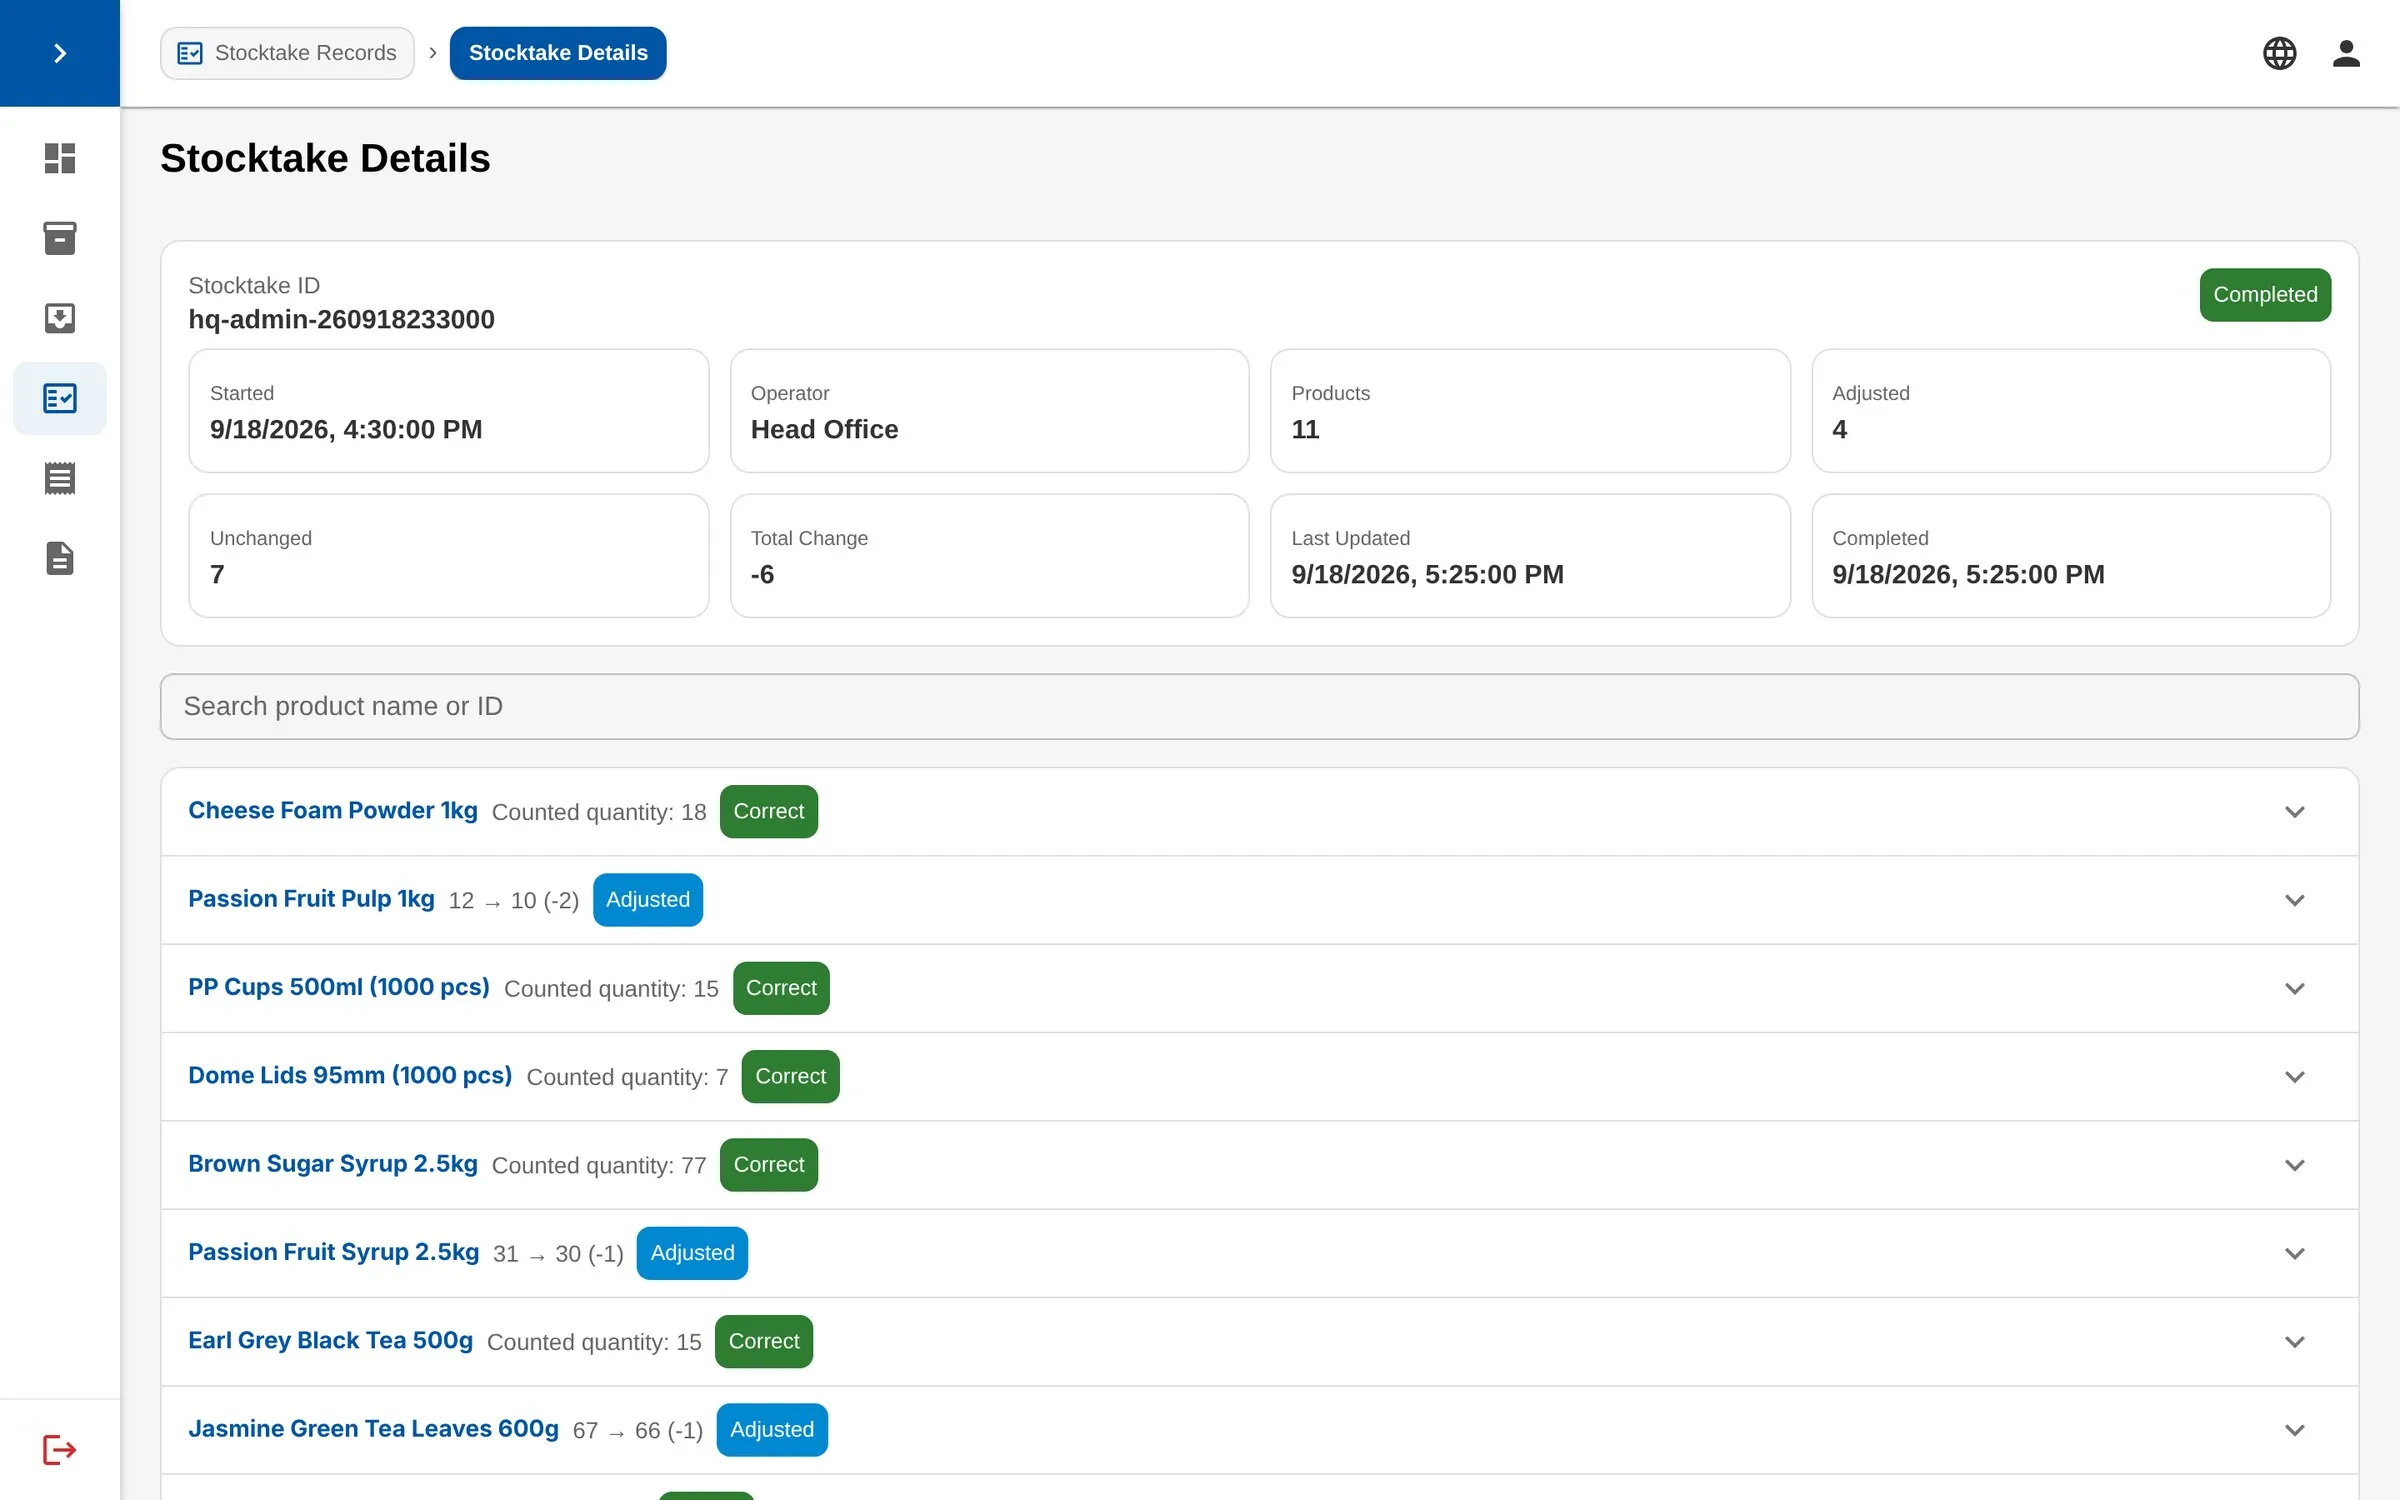Expand the PP Cups 500ml row

point(2294,988)
